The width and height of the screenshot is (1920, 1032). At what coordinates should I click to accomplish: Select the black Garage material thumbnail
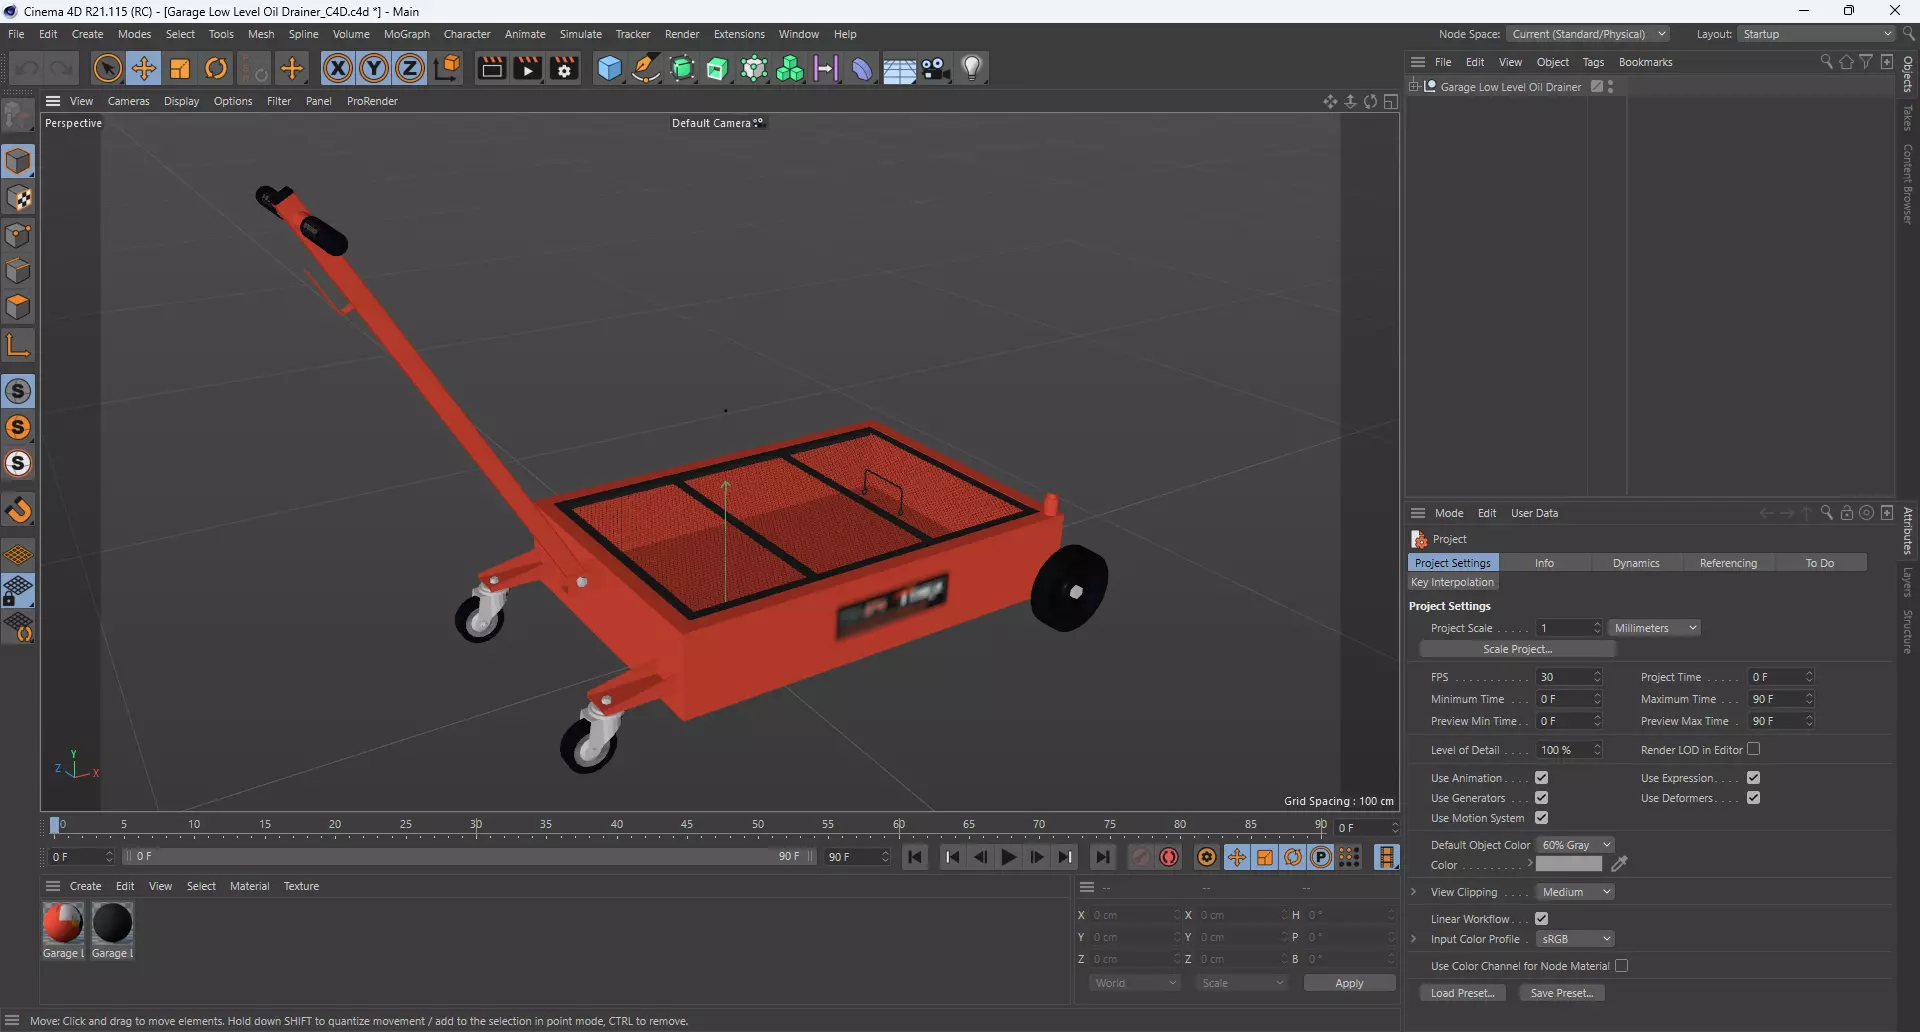point(112,923)
